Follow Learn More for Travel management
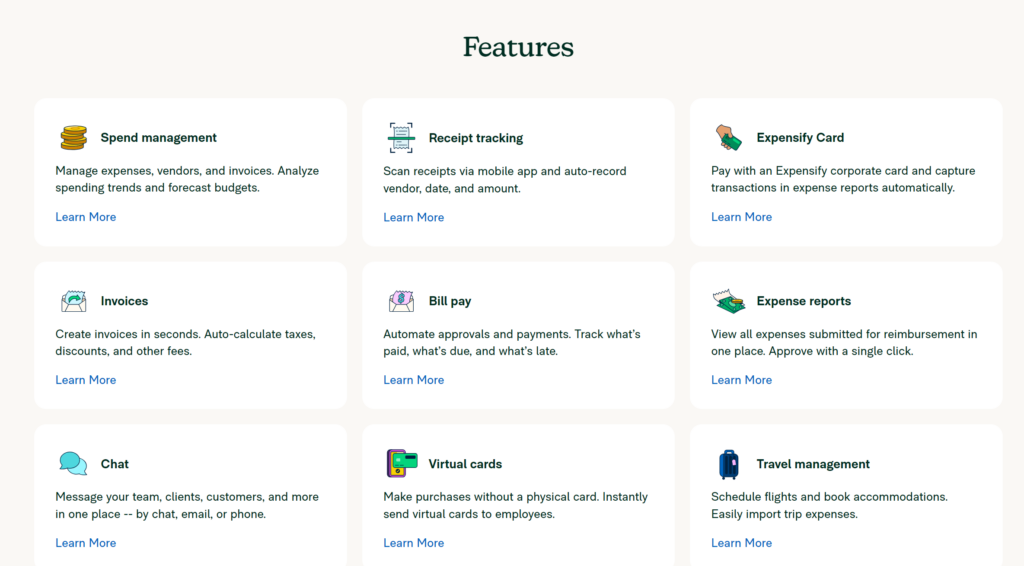The image size is (1024, 566). (x=741, y=543)
